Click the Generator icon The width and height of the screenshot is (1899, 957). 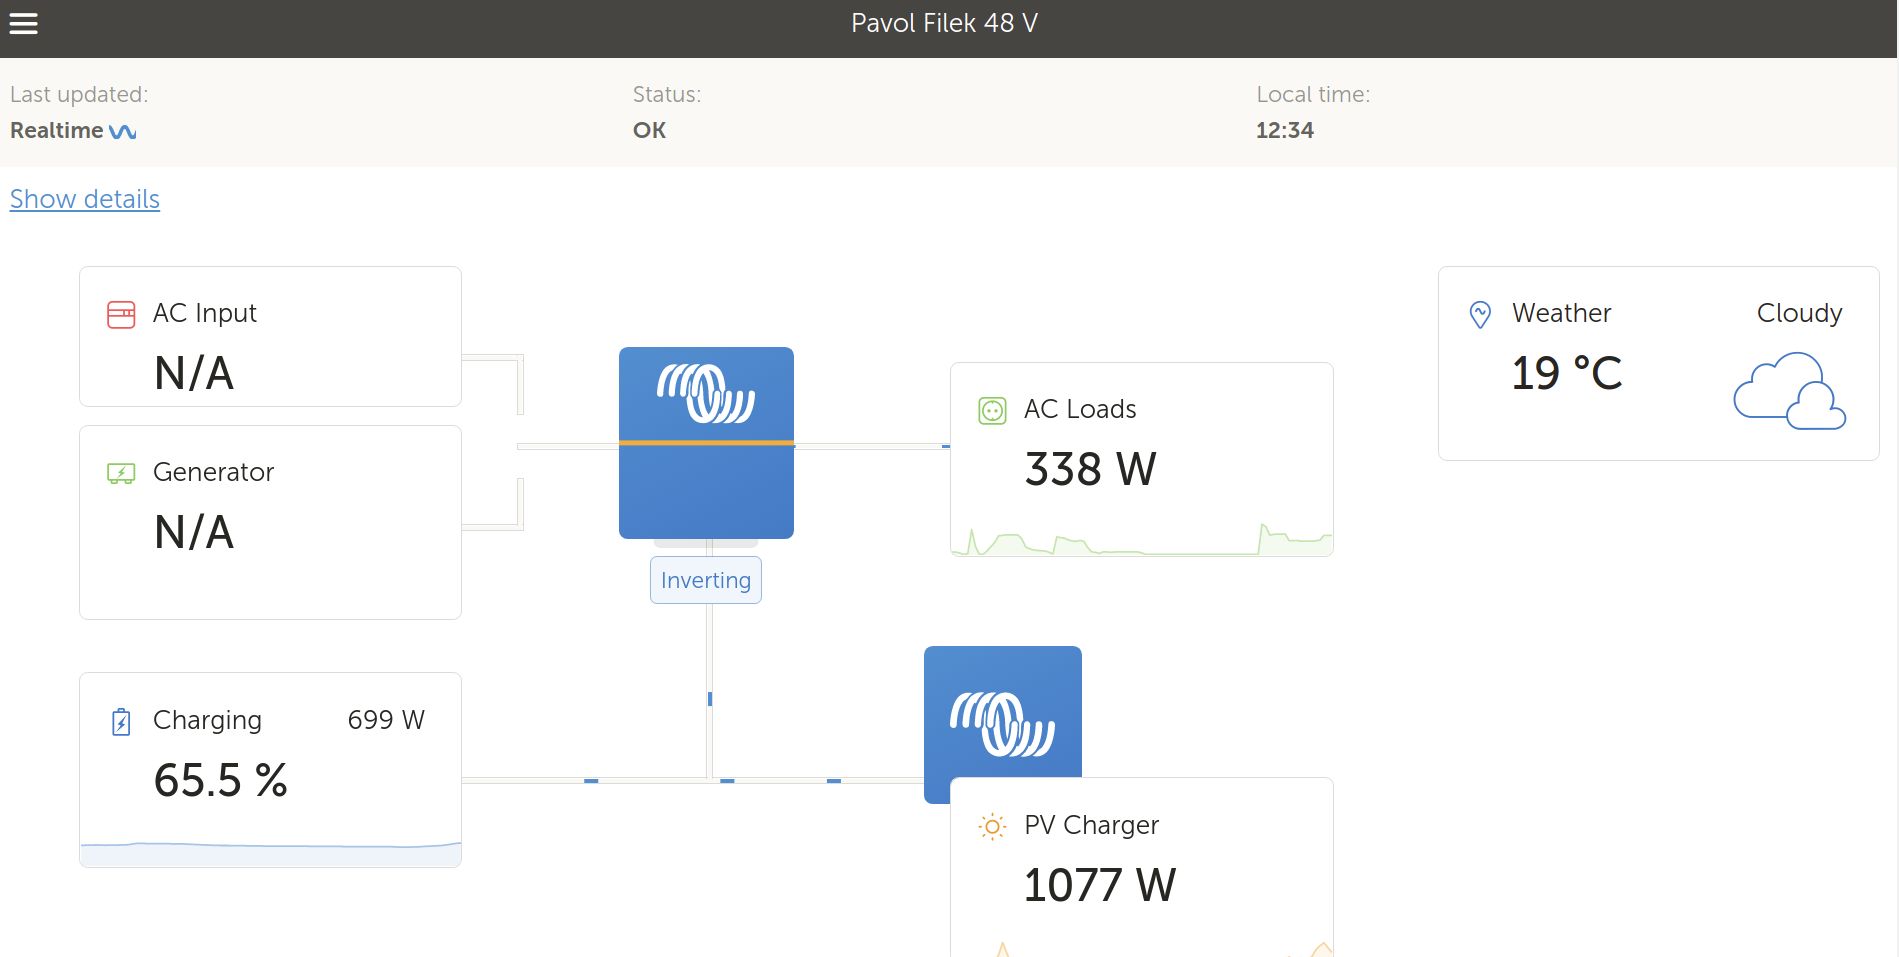[x=121, y=473]
